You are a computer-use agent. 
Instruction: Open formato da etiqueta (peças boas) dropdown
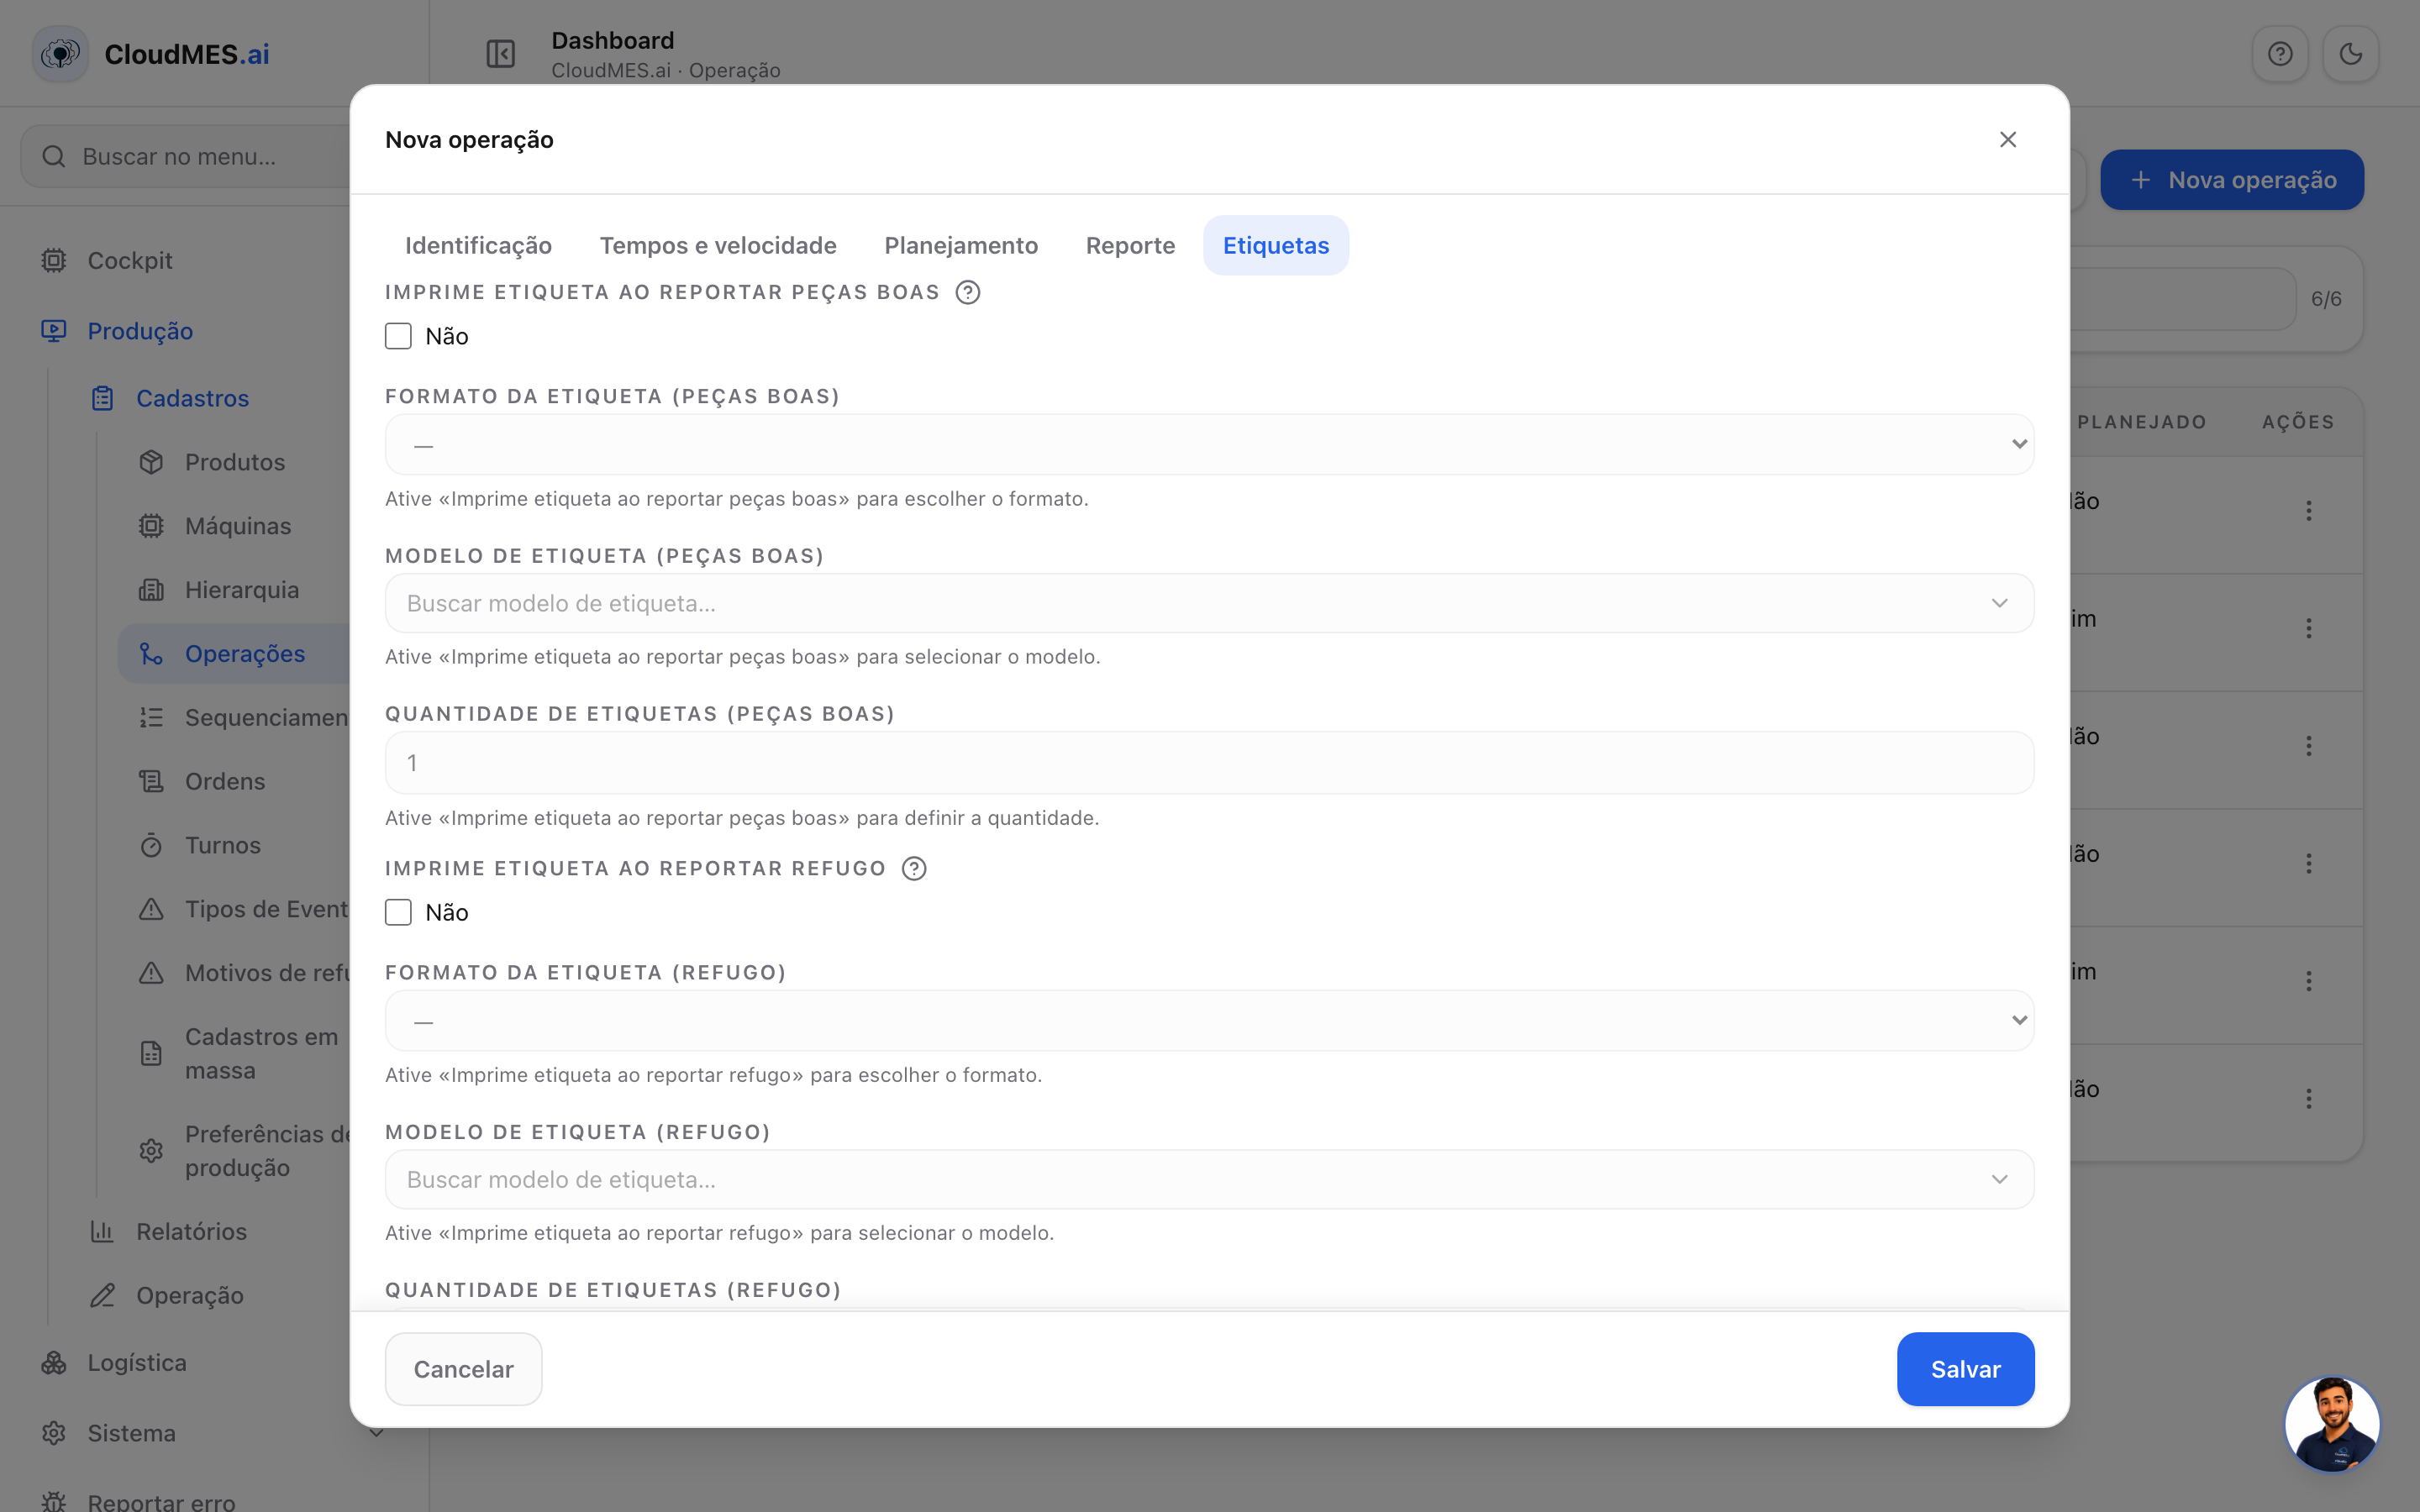(x=1209, y=444)
